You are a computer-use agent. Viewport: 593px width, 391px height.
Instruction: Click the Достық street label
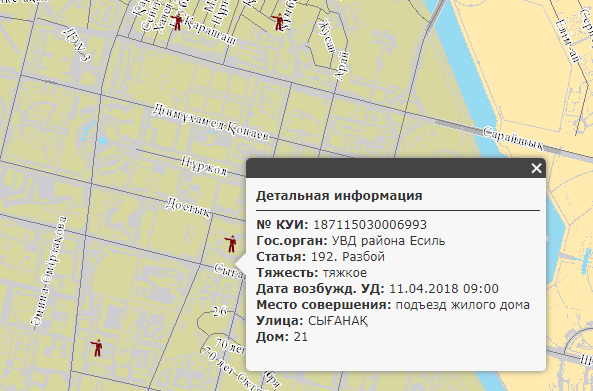click(x=187, y=208)
